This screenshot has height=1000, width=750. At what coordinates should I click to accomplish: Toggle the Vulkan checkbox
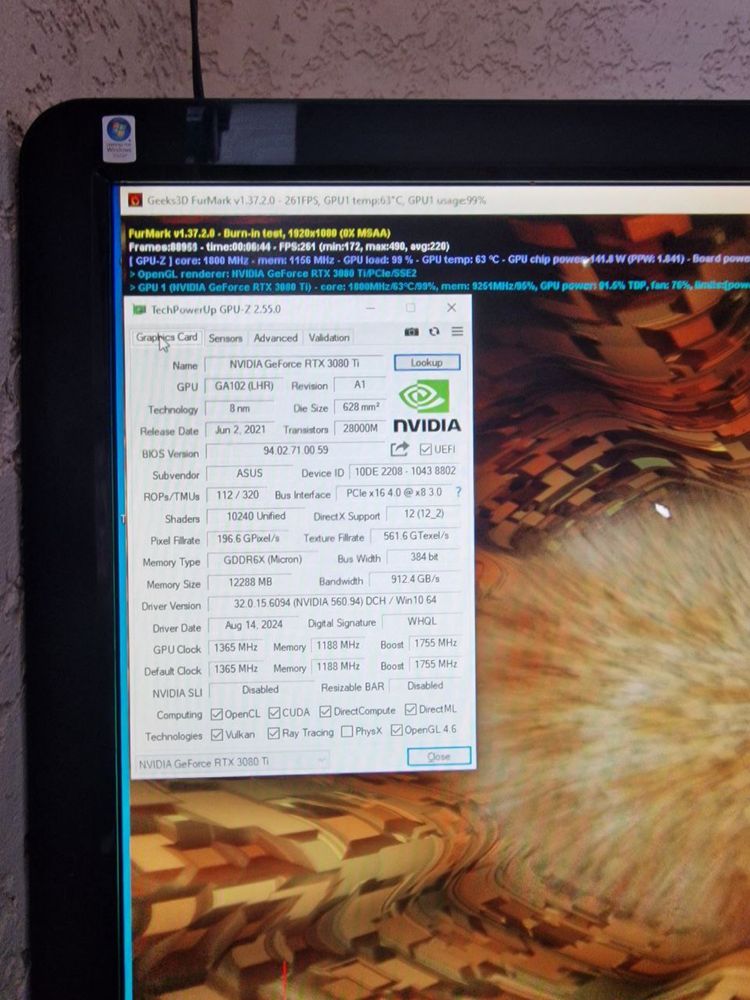click(x=217, y=735)
